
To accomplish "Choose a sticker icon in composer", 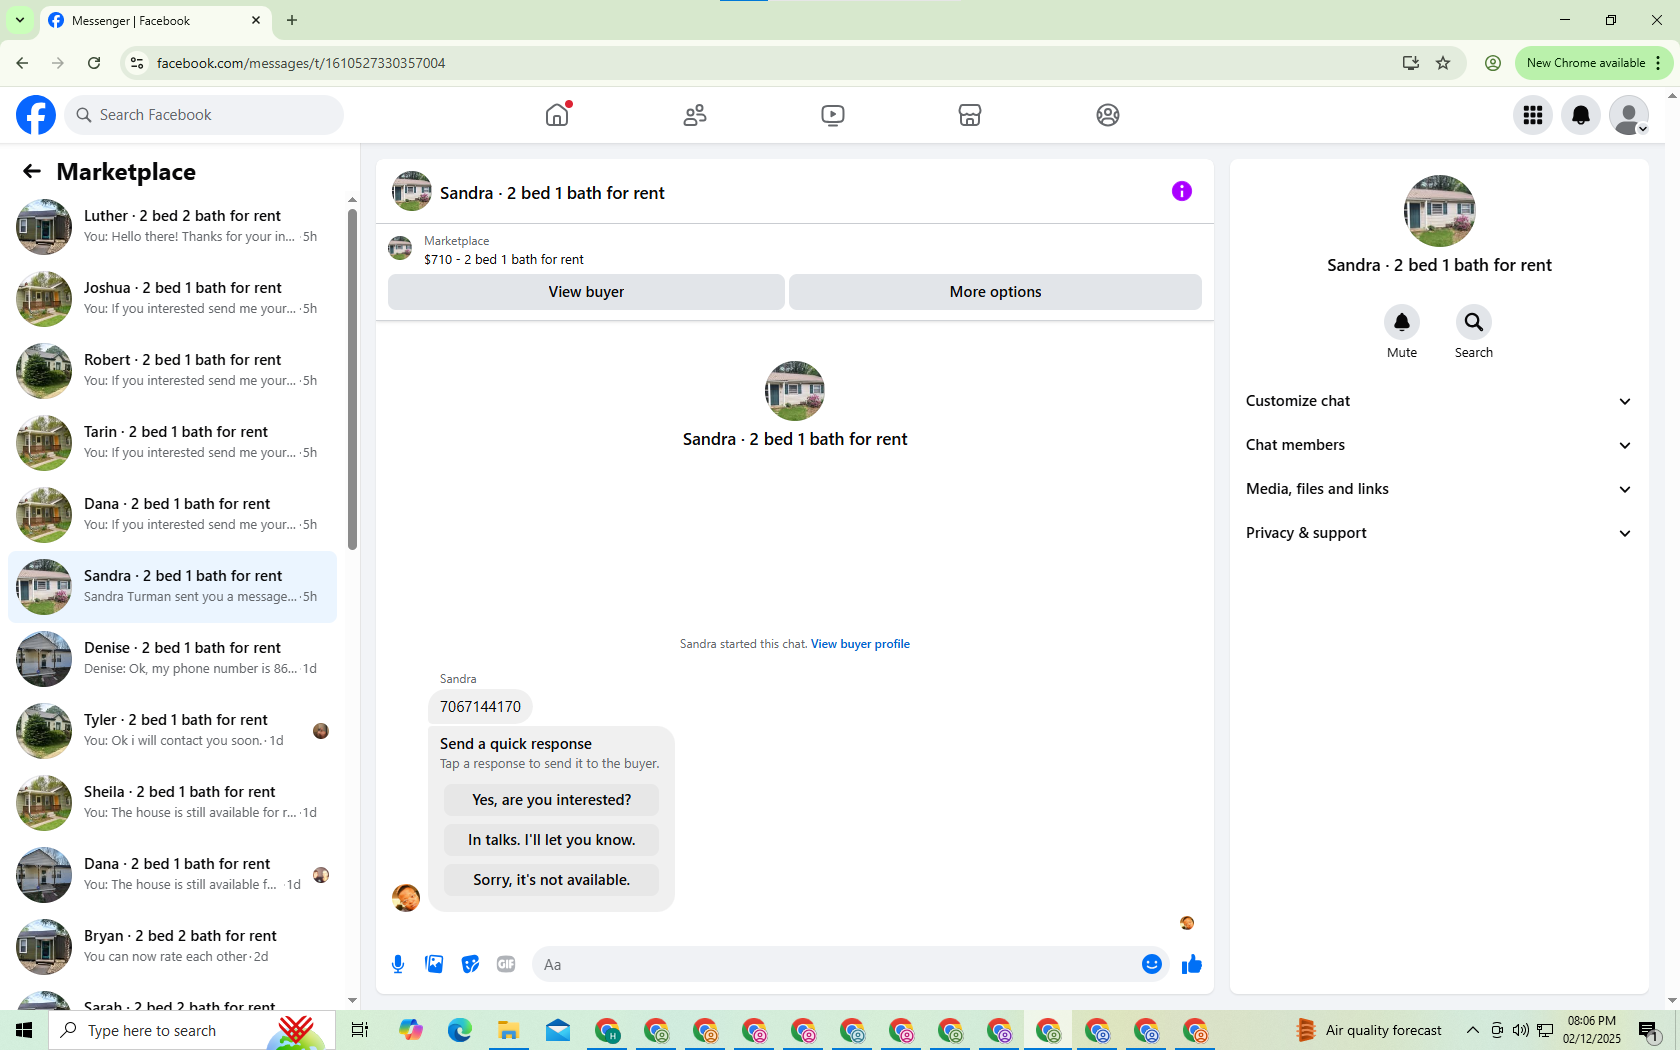I will pyautogui.click(x=470, y=964).
